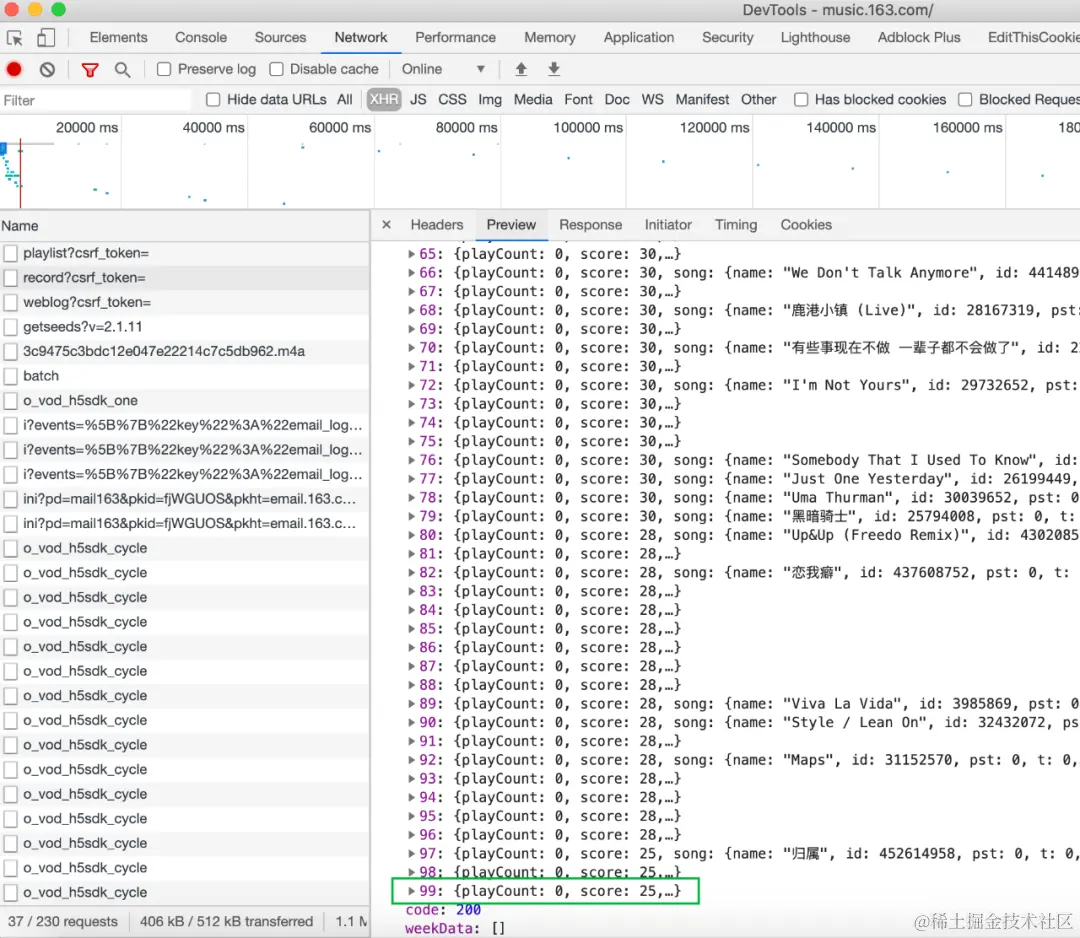
Task: Expand entry 99 playCount object
Action: tap(411, 891)
